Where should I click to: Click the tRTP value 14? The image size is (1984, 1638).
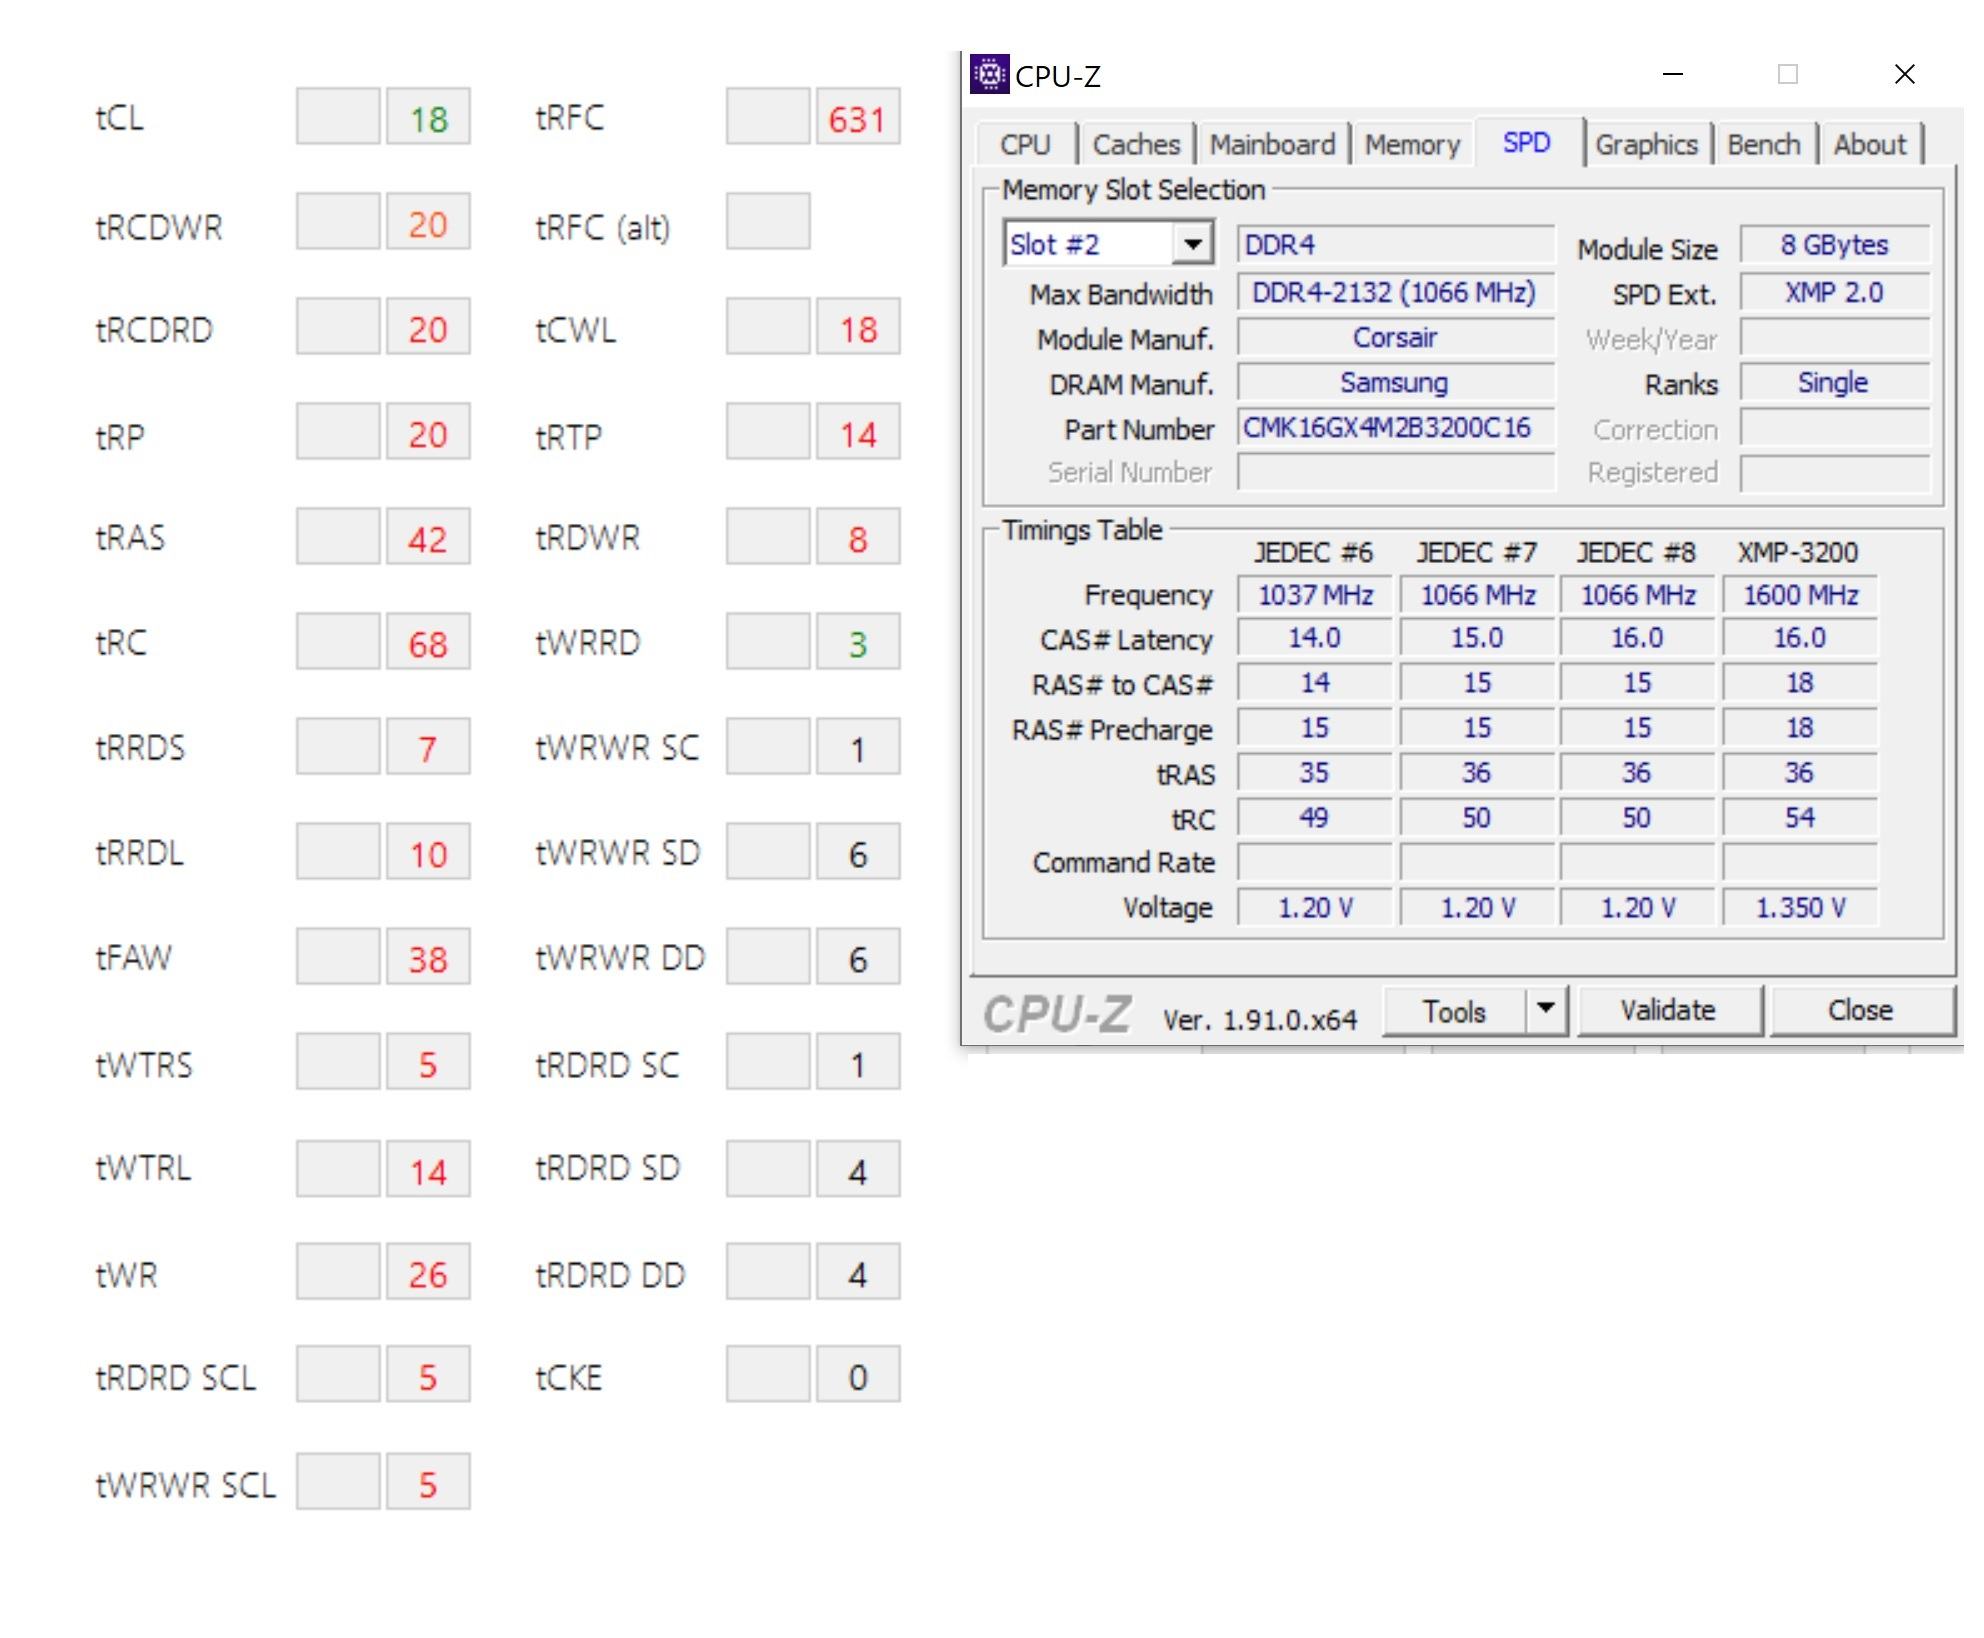point(857,433)
